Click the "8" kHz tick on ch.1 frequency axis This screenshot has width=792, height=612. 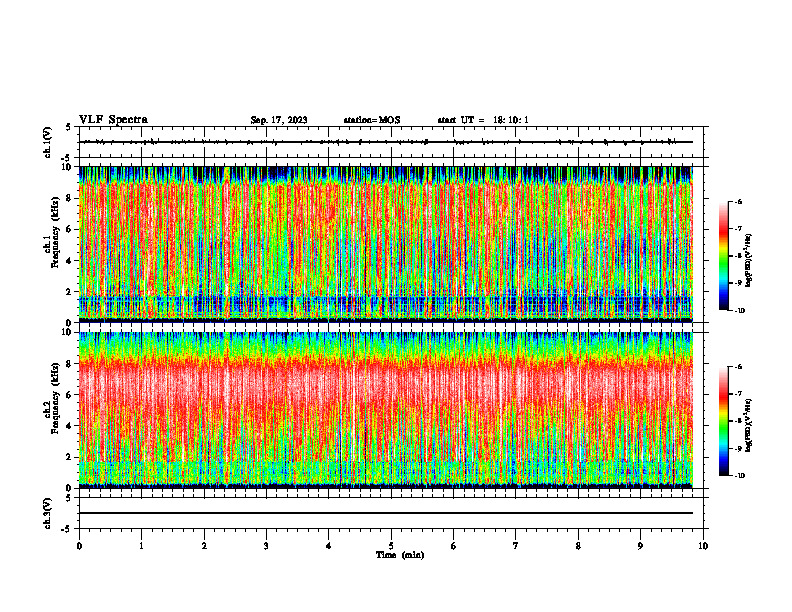click(69, 198)
